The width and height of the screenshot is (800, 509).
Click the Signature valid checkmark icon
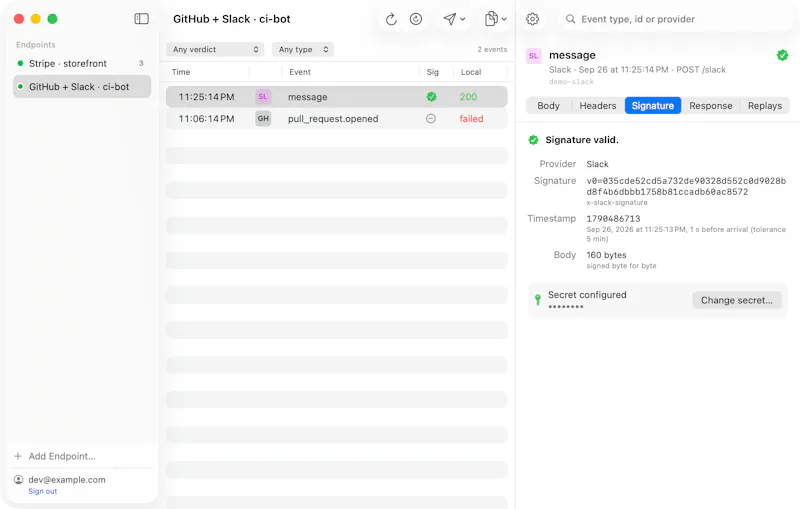[533, 140]
